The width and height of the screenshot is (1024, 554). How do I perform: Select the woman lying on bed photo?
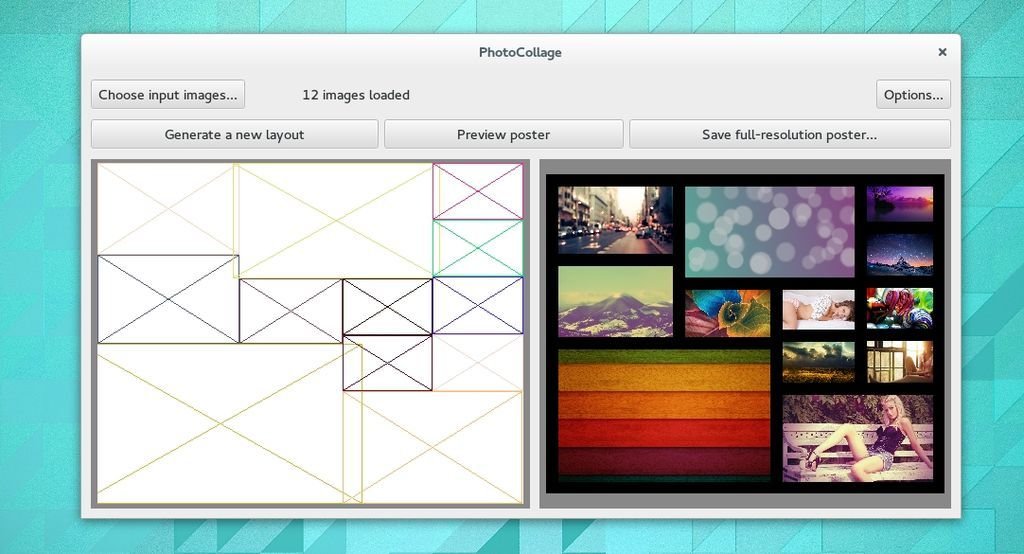click(x=818, y=310)
